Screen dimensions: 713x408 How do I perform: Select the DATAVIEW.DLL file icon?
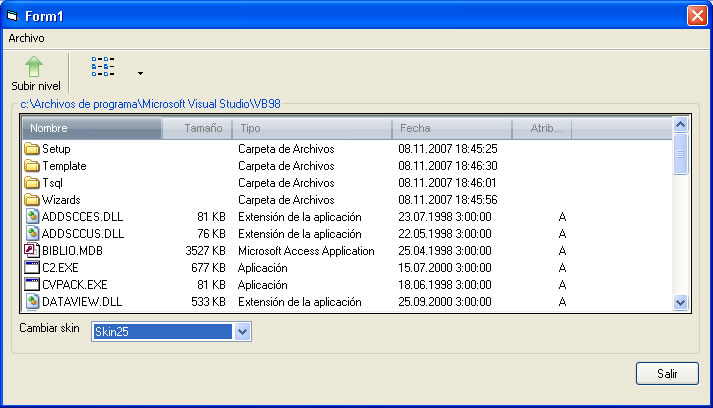(x=31, y=301)
